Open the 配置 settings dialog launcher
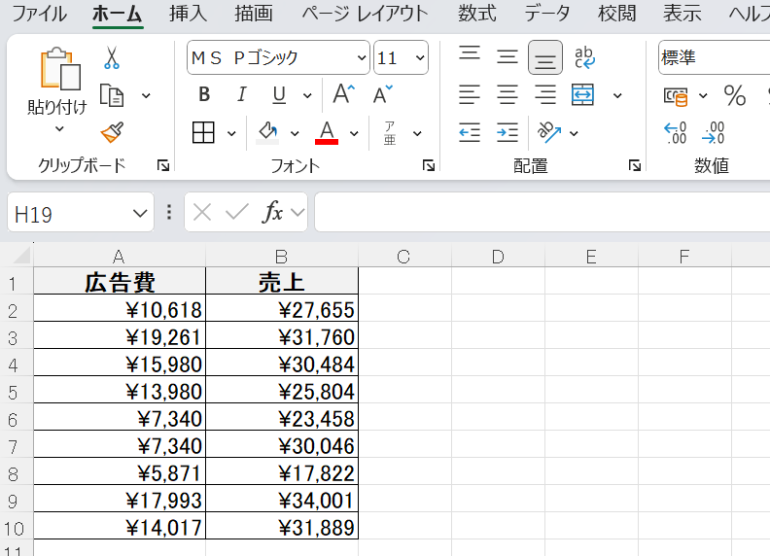Screen dimensions: 770x556 coord(634,166)
